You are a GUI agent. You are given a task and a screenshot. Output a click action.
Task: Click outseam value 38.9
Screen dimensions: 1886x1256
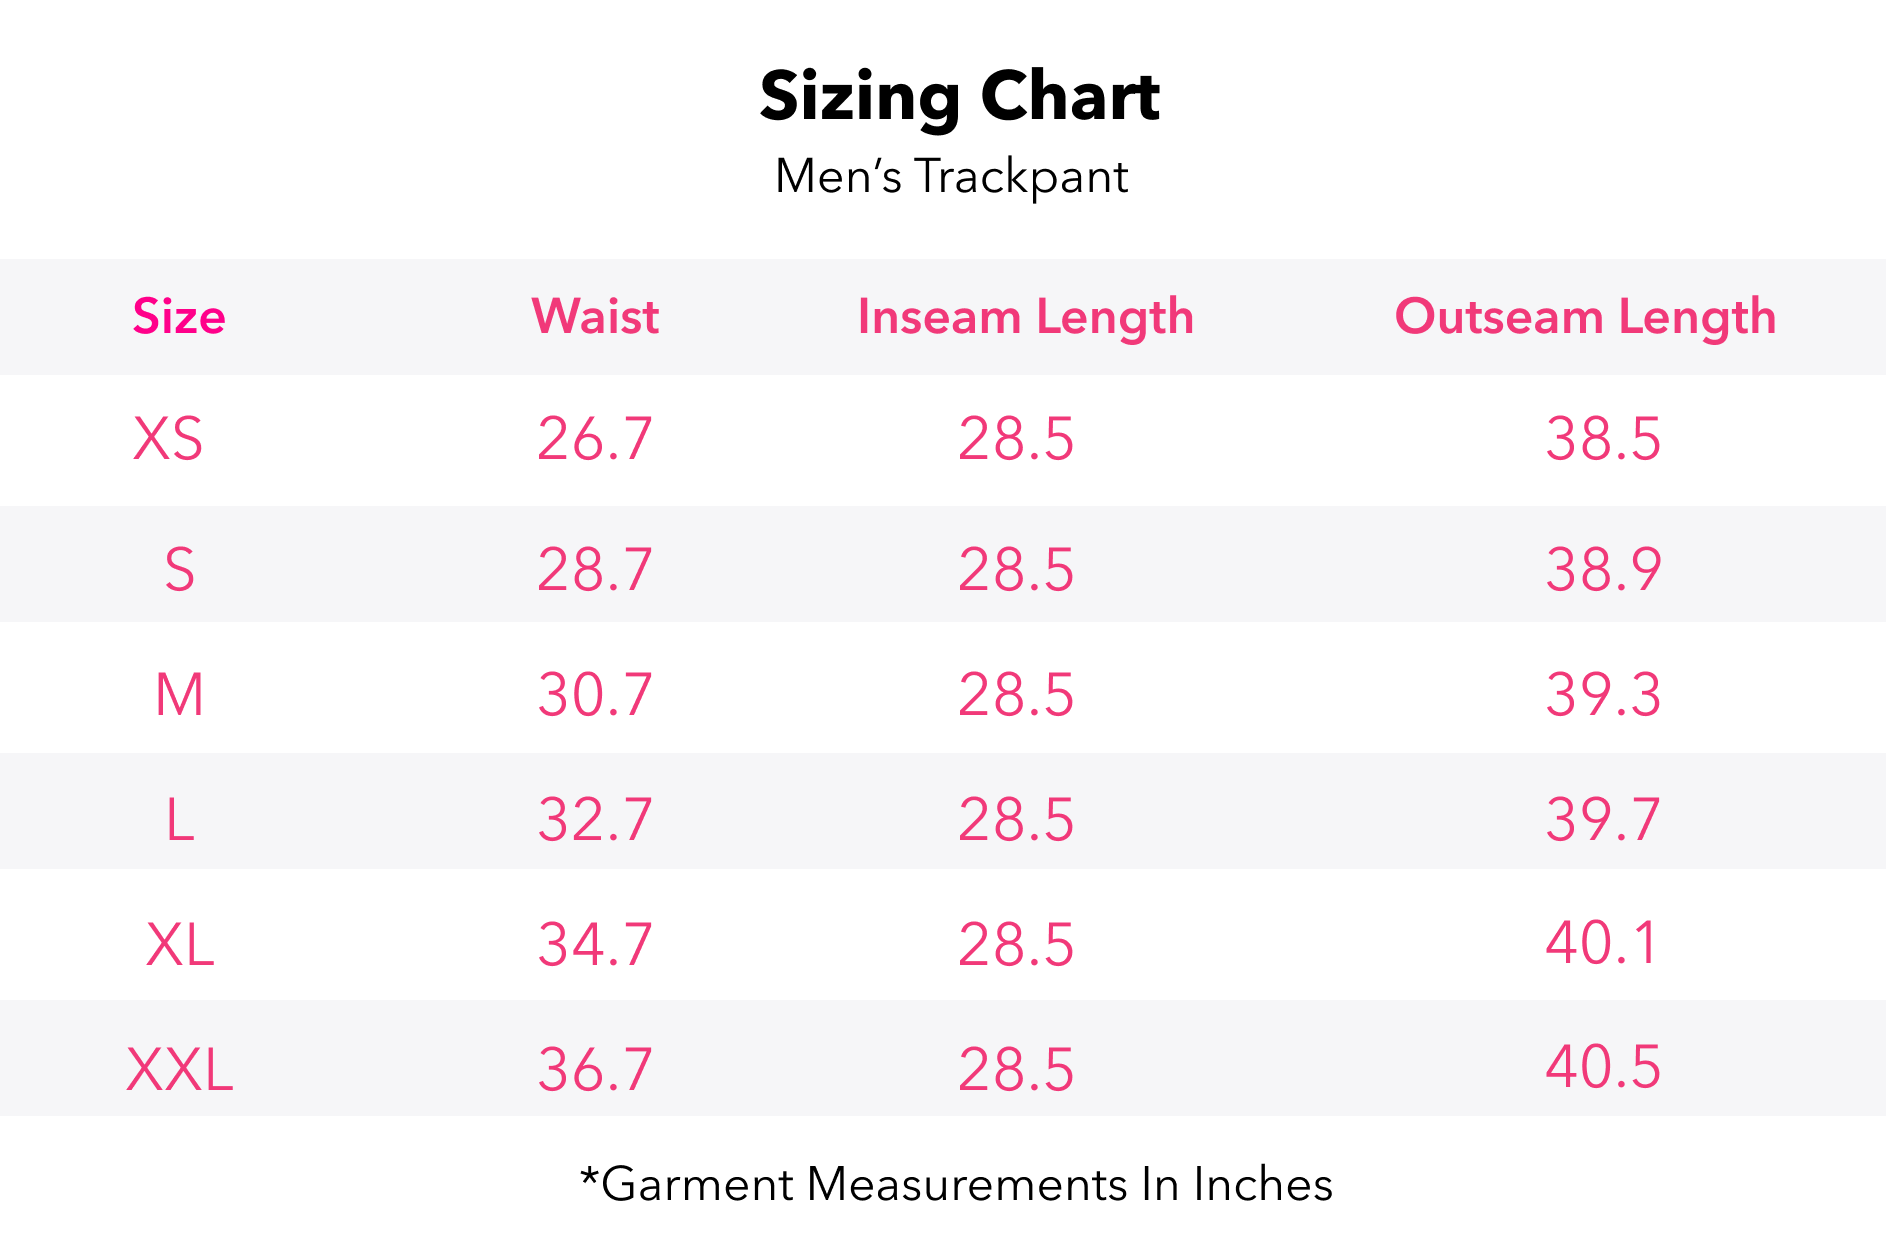[x=1603, y=570]
